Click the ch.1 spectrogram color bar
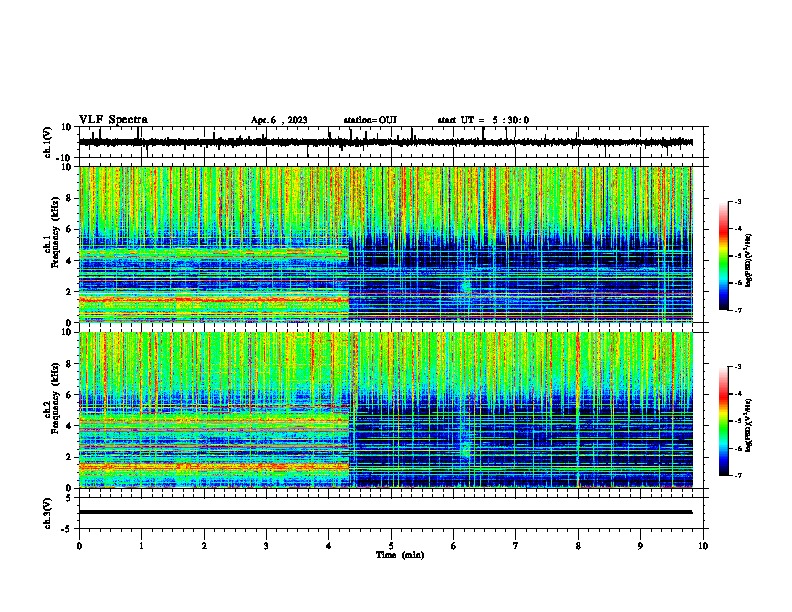Viewport: 792px width, 612px height. (x=723, y=256)
